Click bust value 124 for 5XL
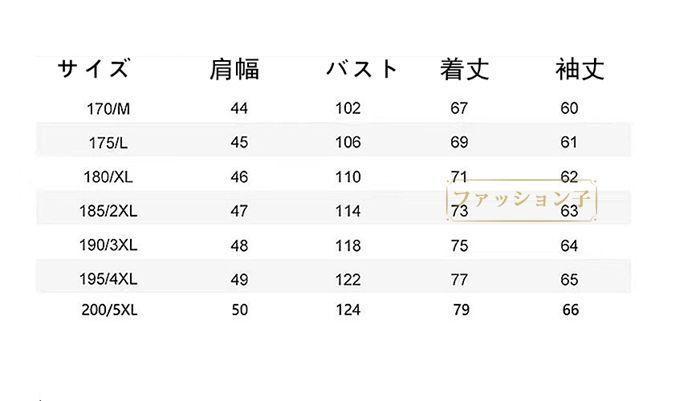700x401 pixels. point(348,310)
